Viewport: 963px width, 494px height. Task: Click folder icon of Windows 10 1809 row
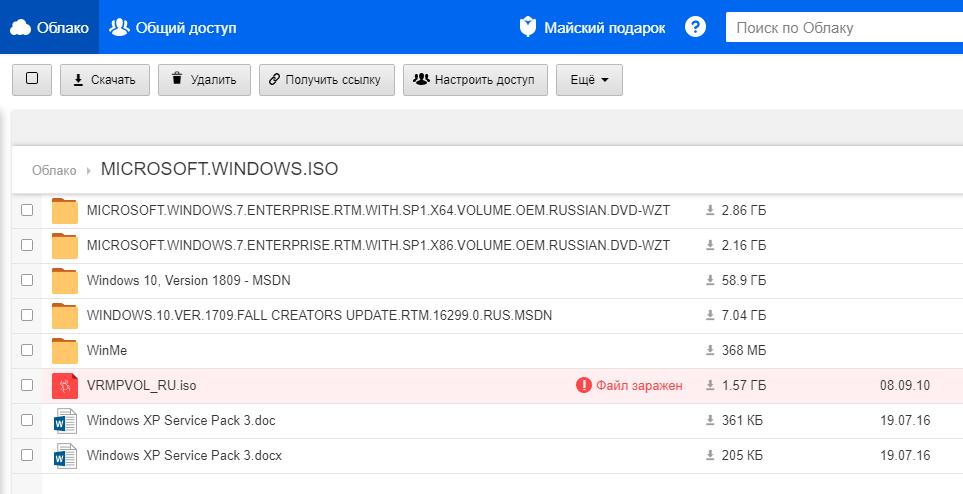[64, 281]
